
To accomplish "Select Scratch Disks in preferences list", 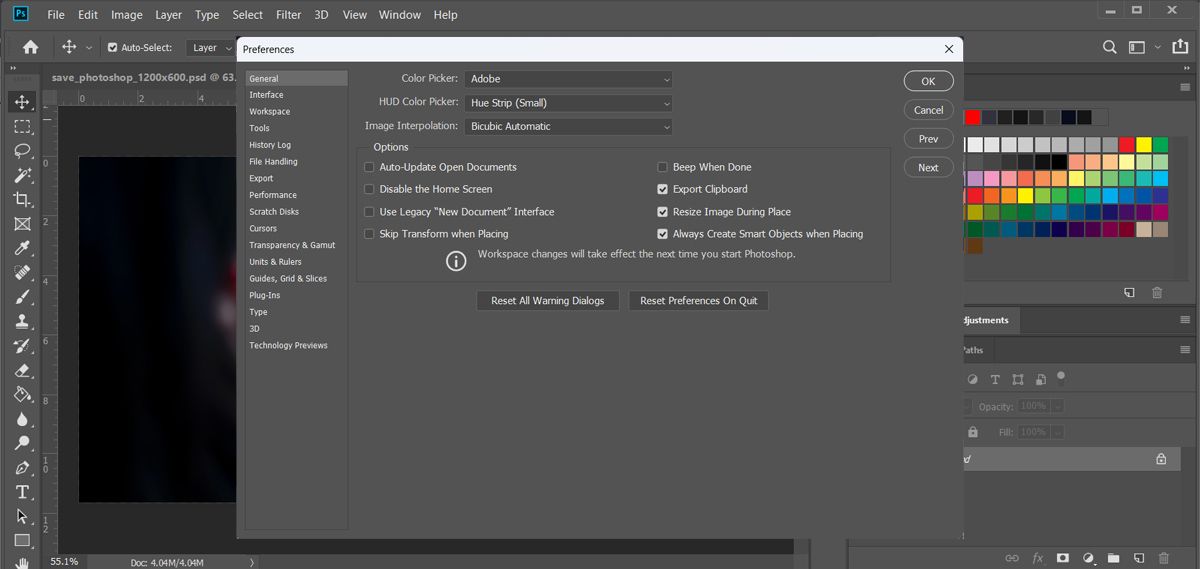I will click(274, 212).
